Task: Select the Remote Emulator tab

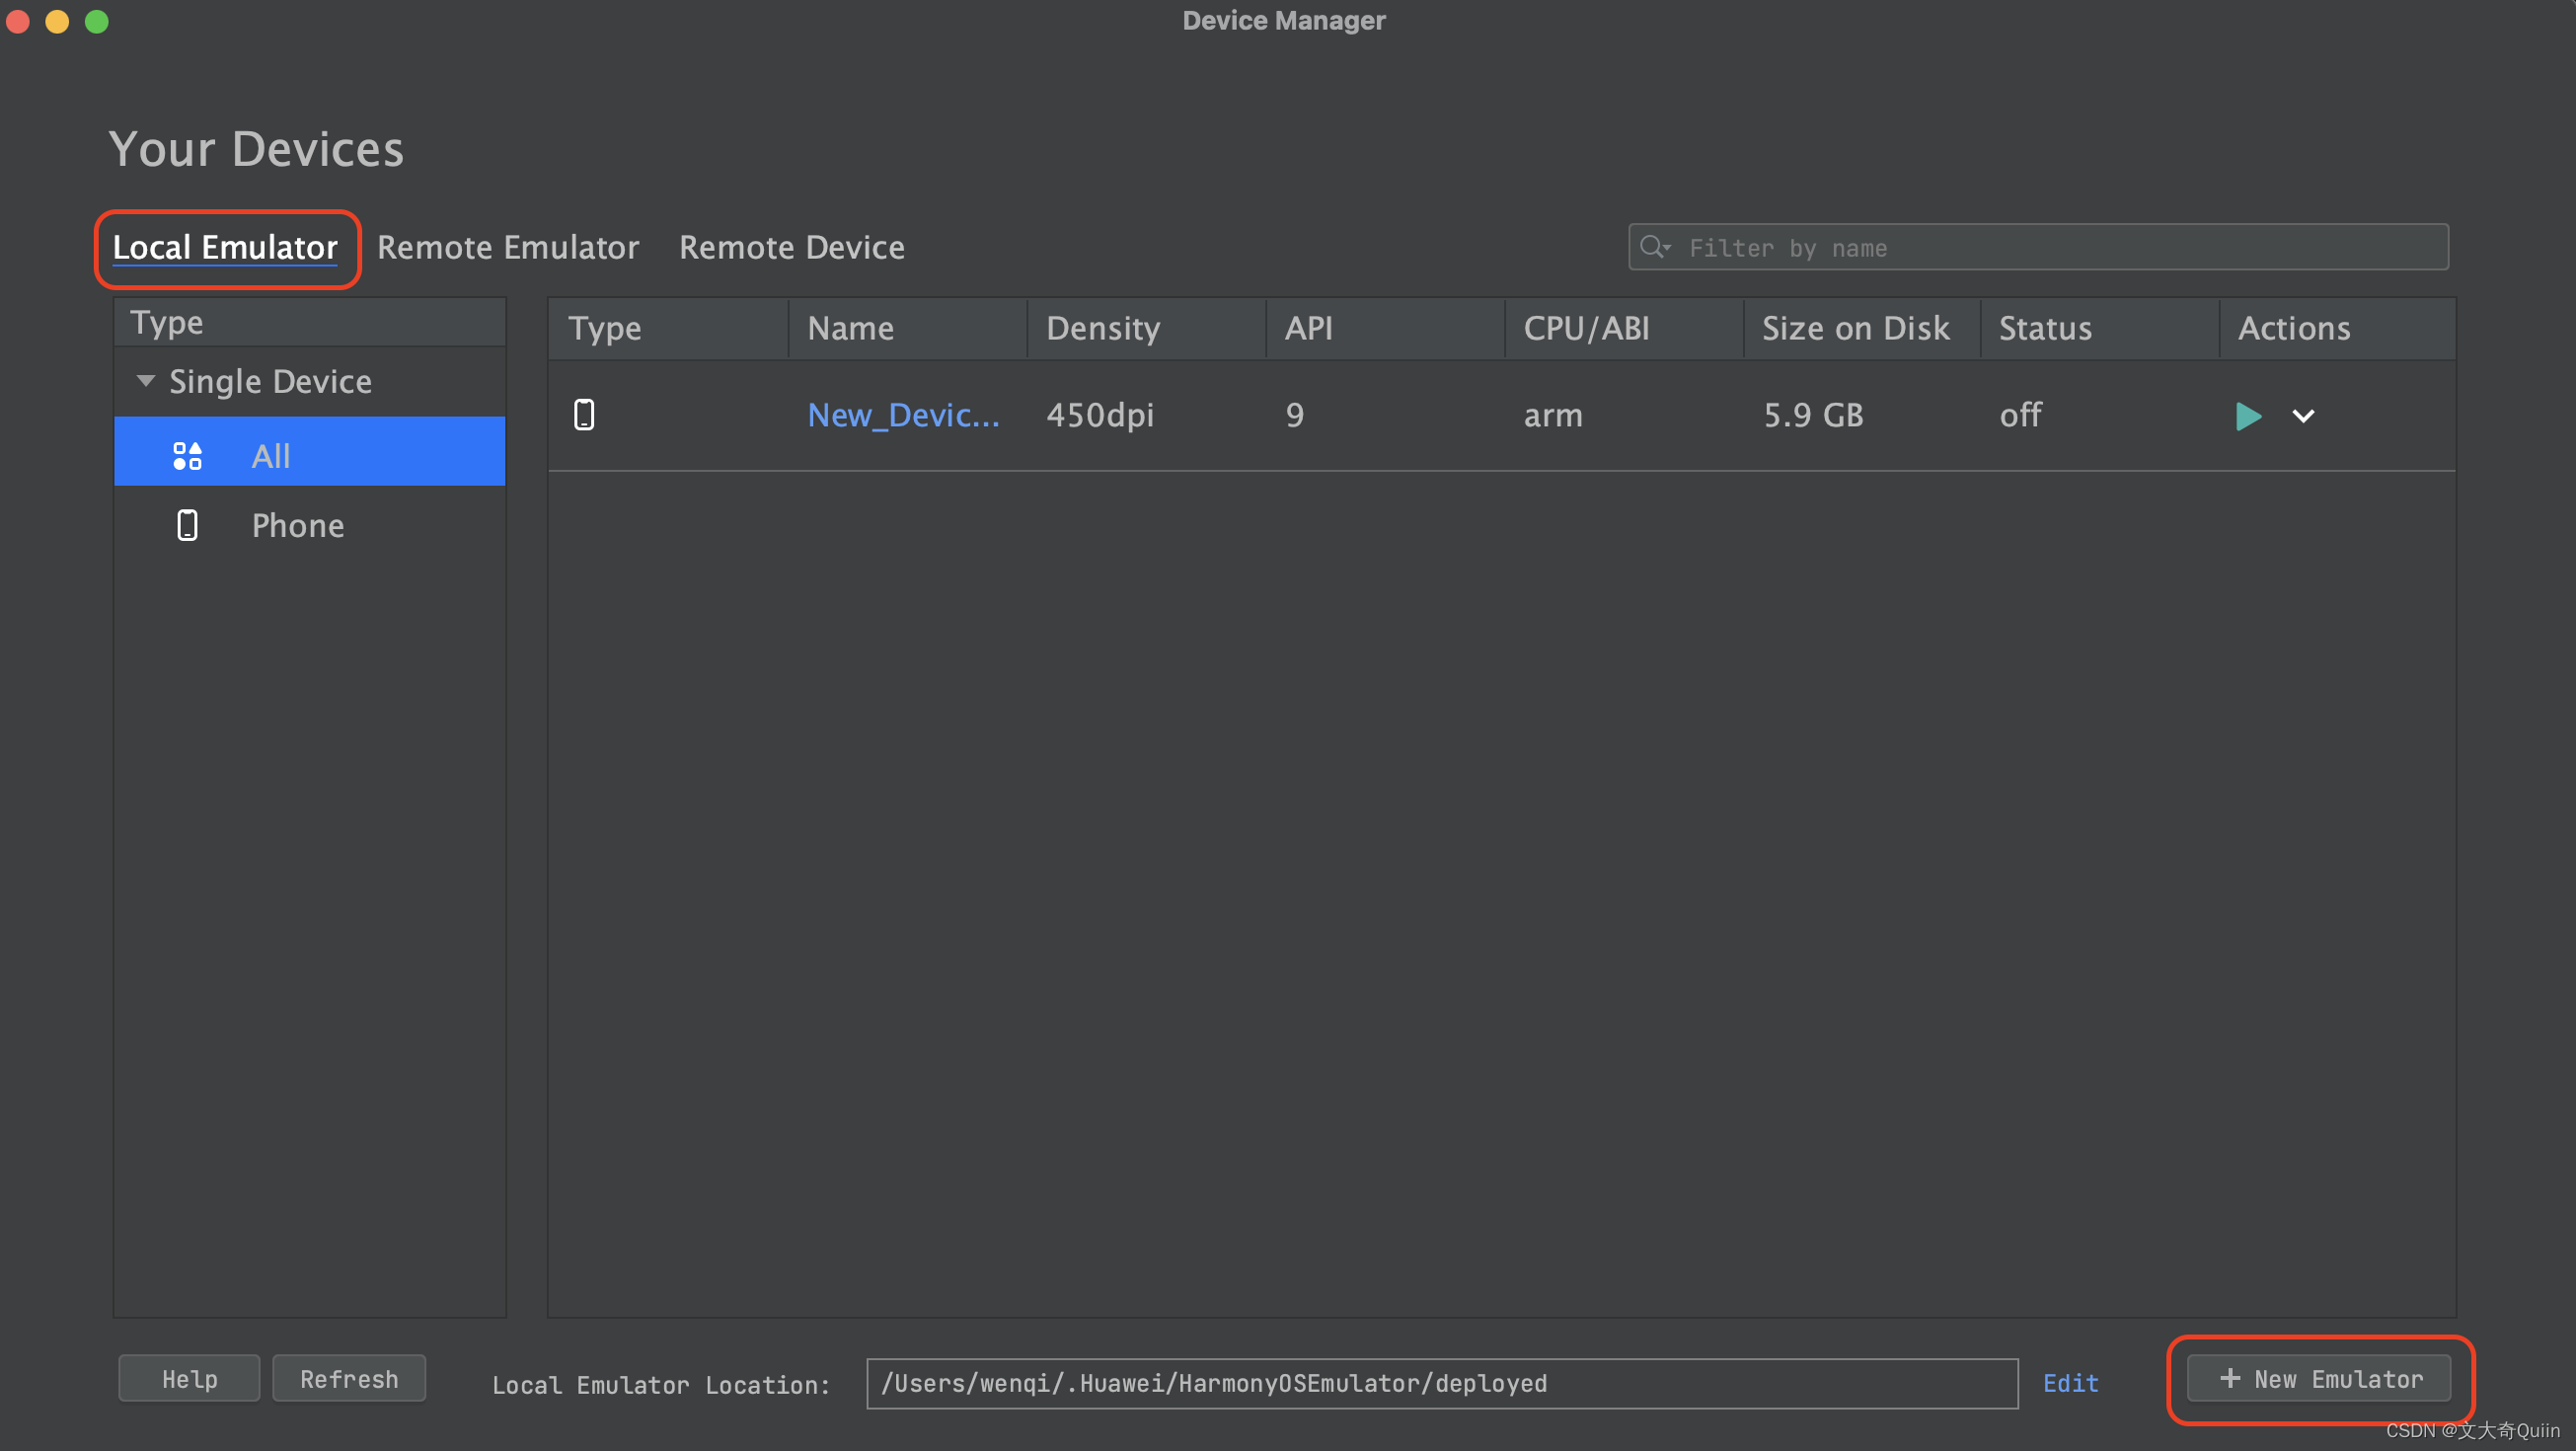Action: [x=507, y=246]
